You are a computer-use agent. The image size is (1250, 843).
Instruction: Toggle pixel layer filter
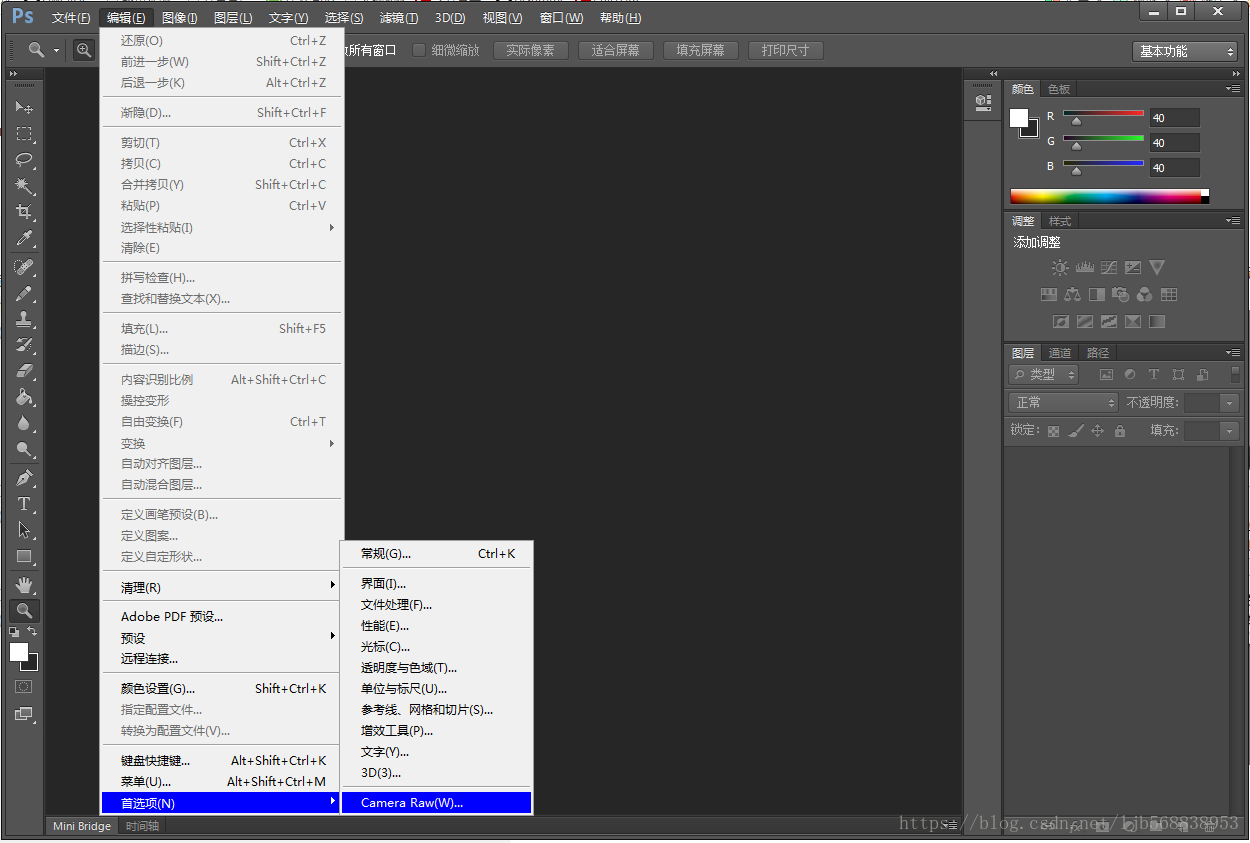coord(1106,375)
